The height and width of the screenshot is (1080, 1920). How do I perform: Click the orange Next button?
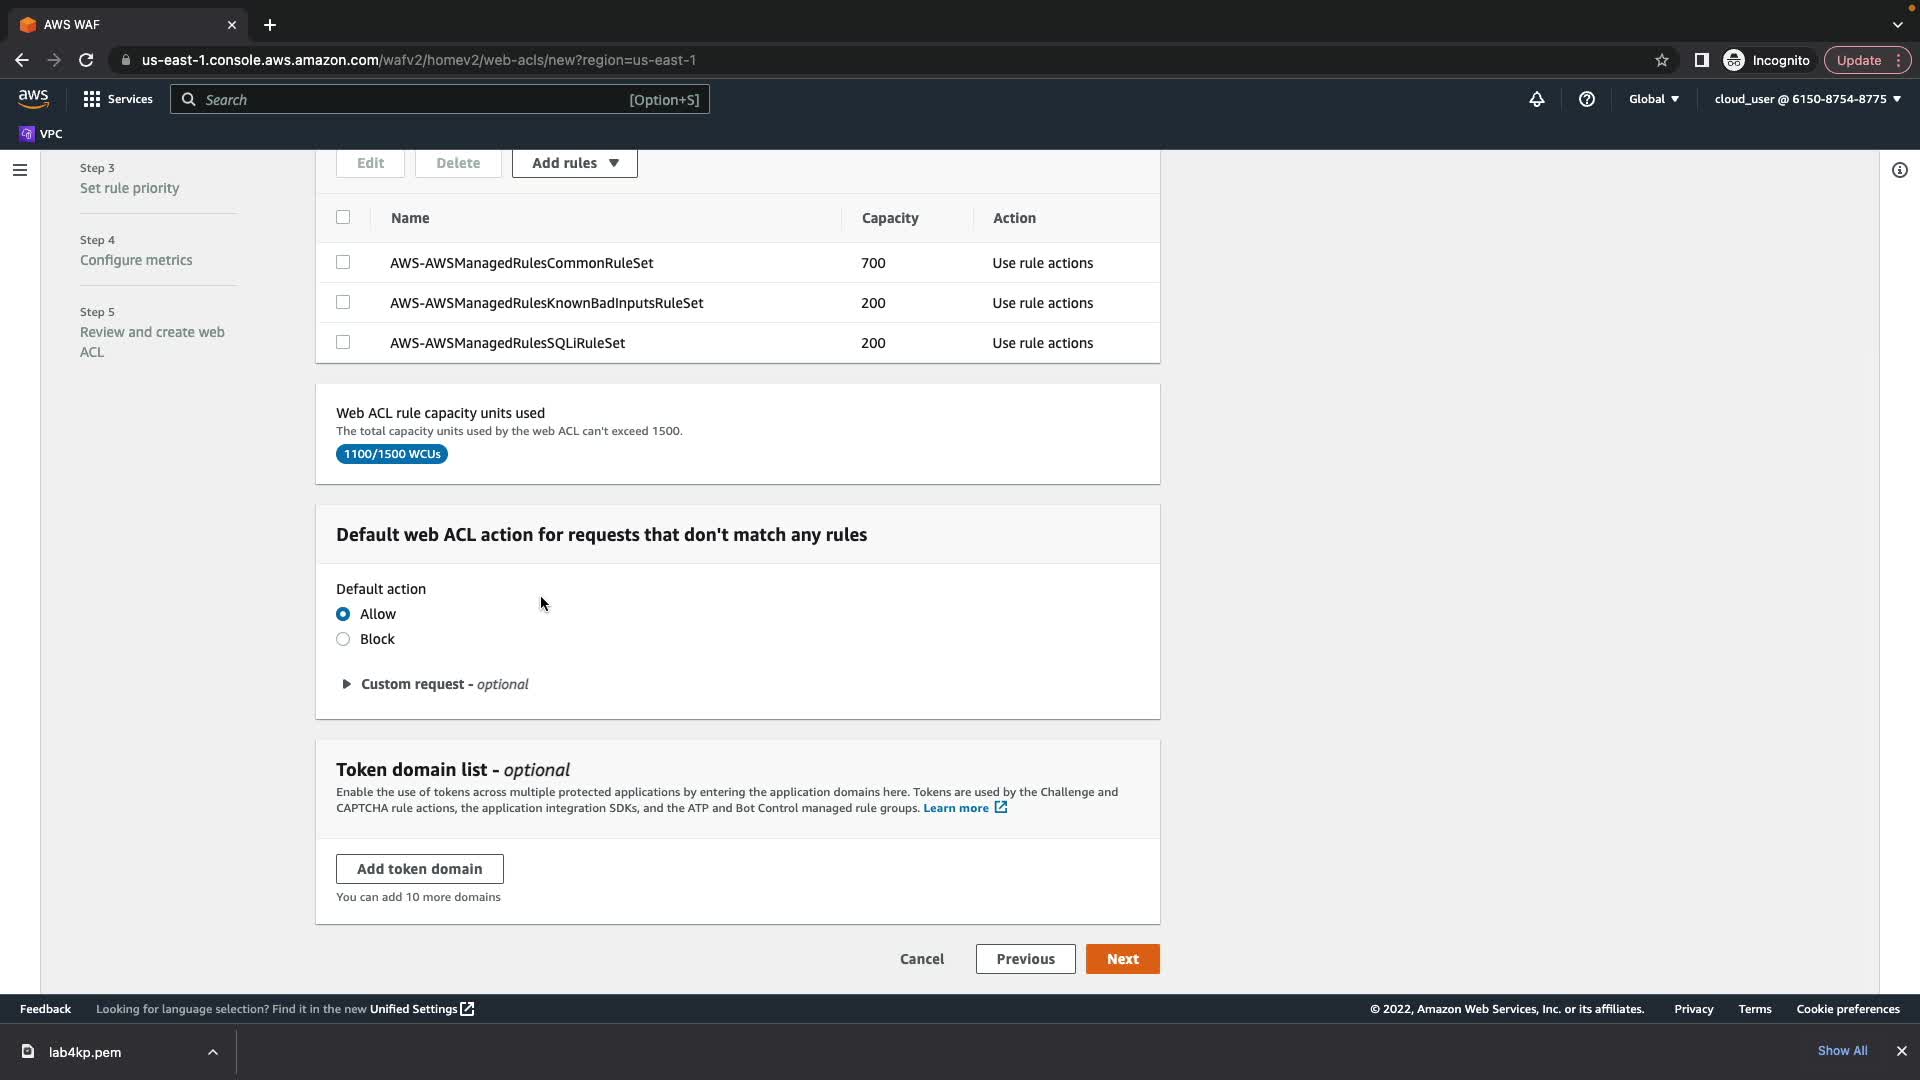[1122, 959]
